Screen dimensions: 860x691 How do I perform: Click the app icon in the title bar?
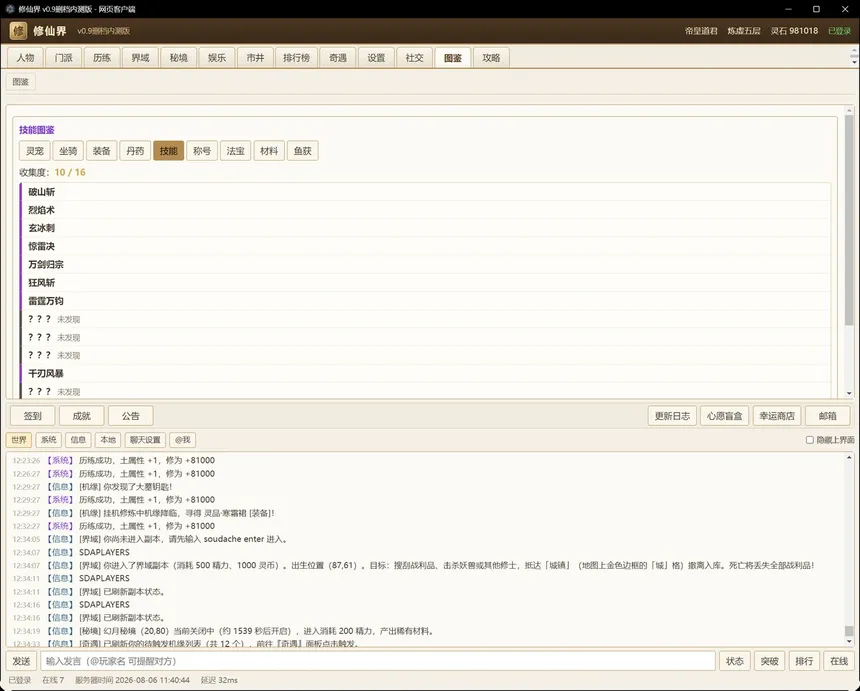click(x=9, y=9)
